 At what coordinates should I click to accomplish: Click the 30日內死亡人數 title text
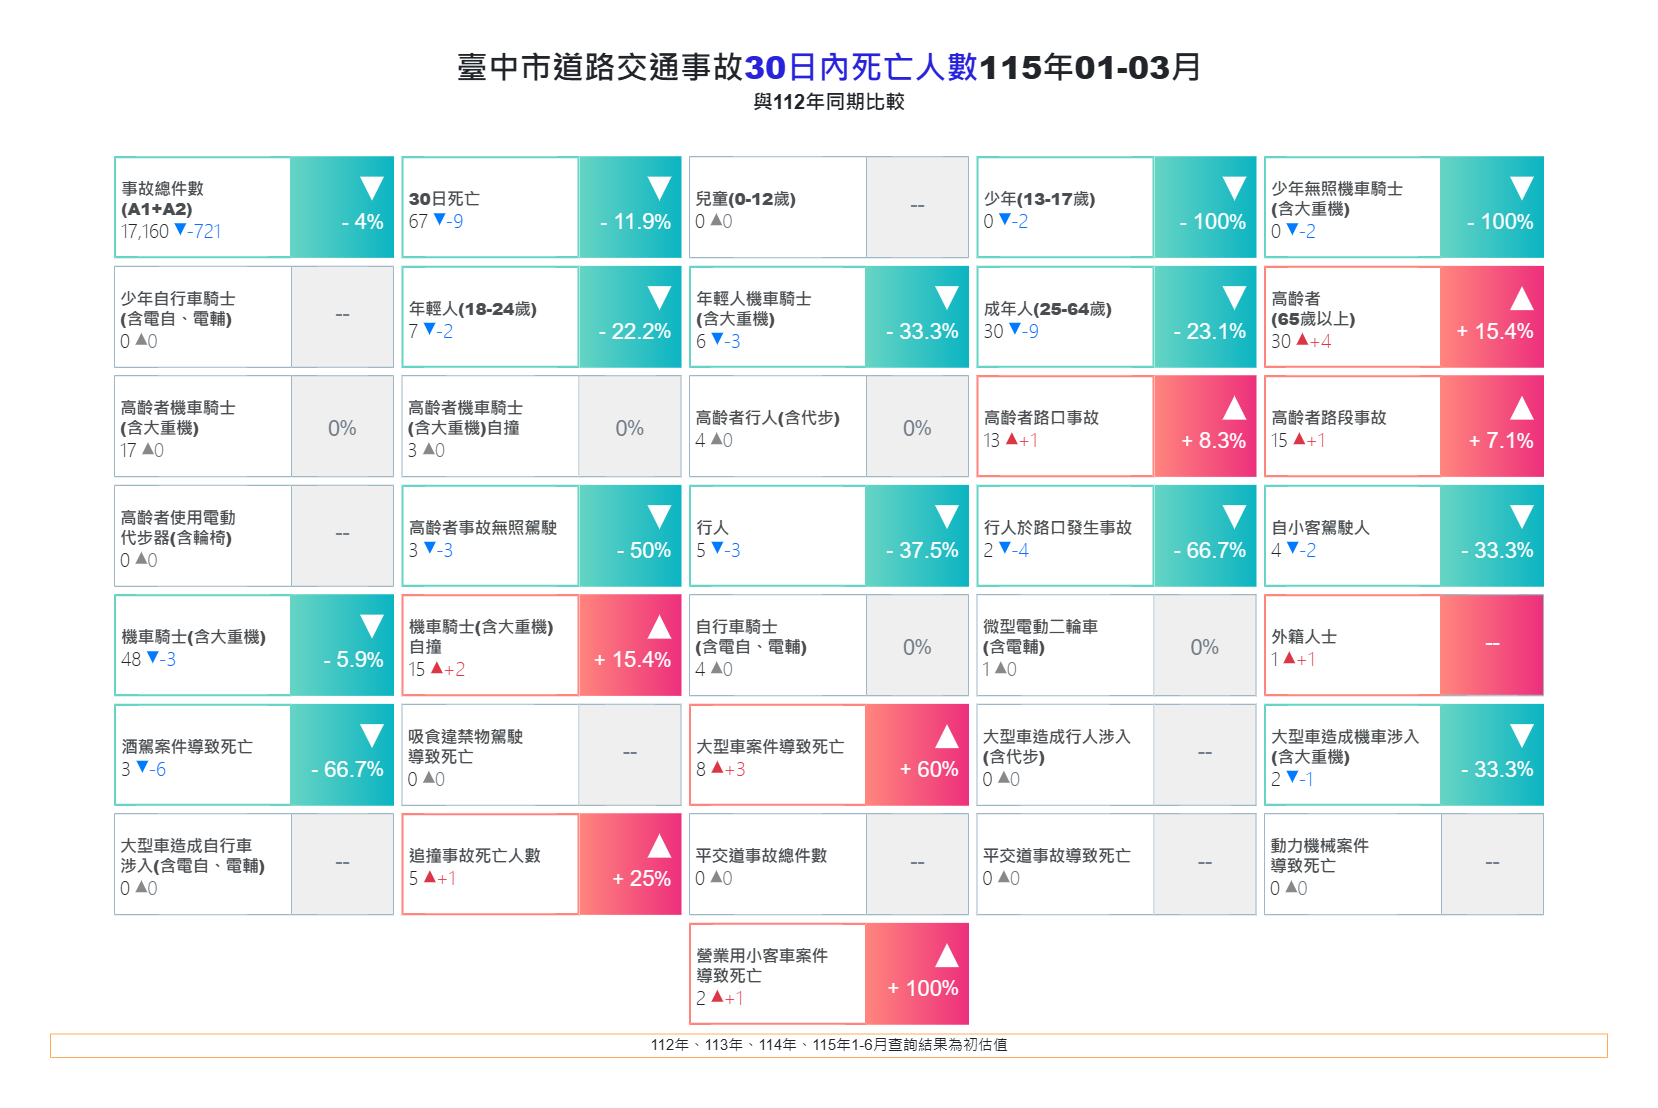click(x=861, y=67)
